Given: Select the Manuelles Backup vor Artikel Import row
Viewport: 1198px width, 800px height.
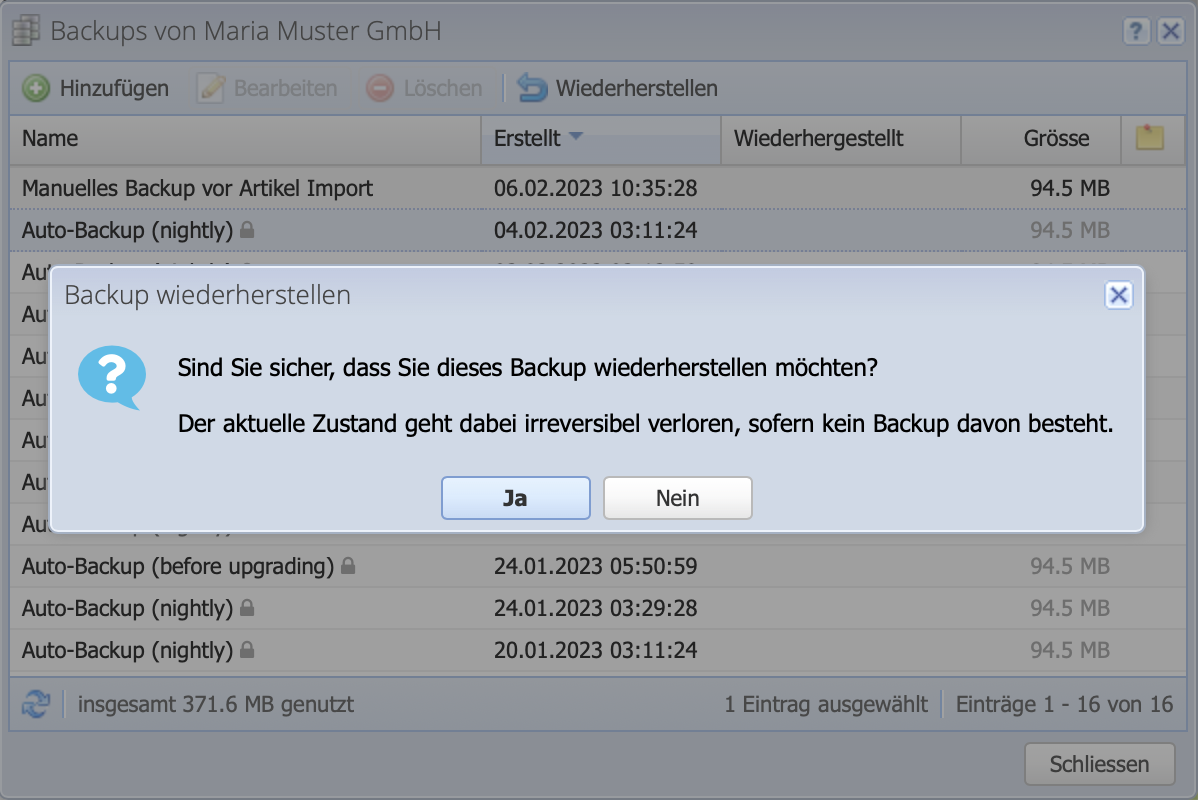Looking at the screenshot, I should point(200,188).
